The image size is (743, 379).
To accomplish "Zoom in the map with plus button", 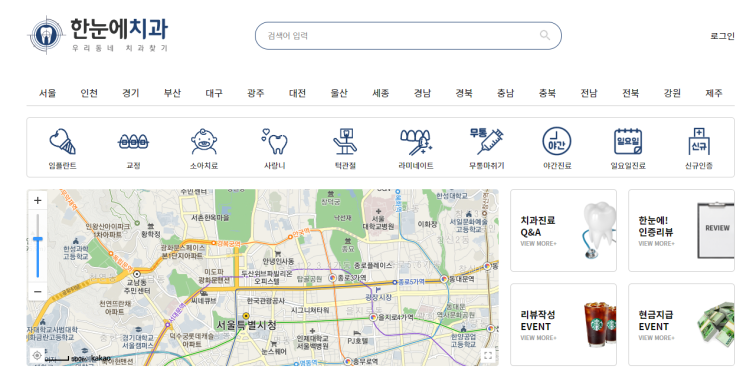I will coord(38,200).
